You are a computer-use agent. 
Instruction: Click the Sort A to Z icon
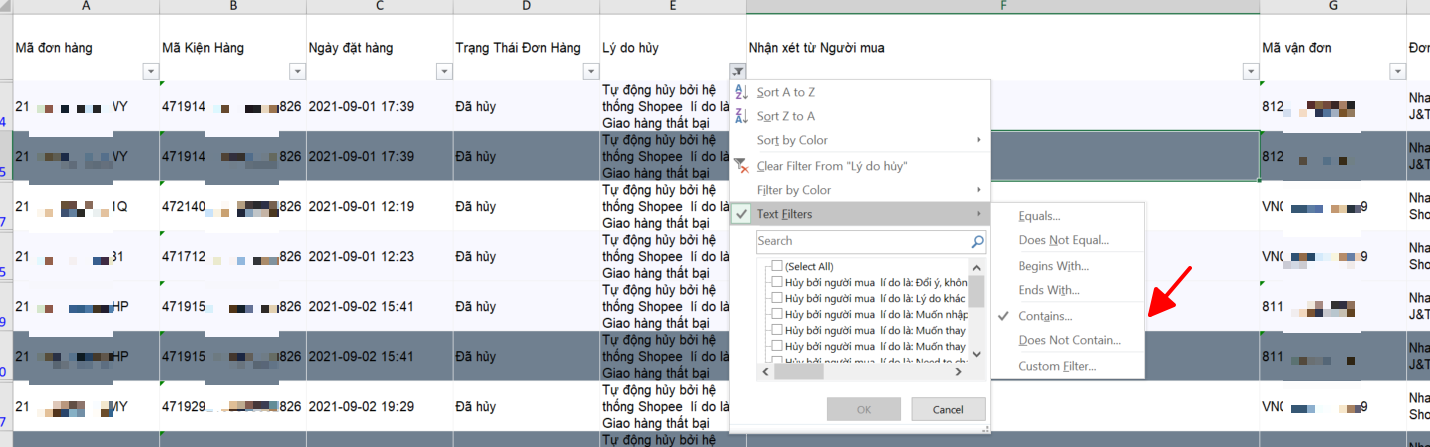tap(741, 92)
